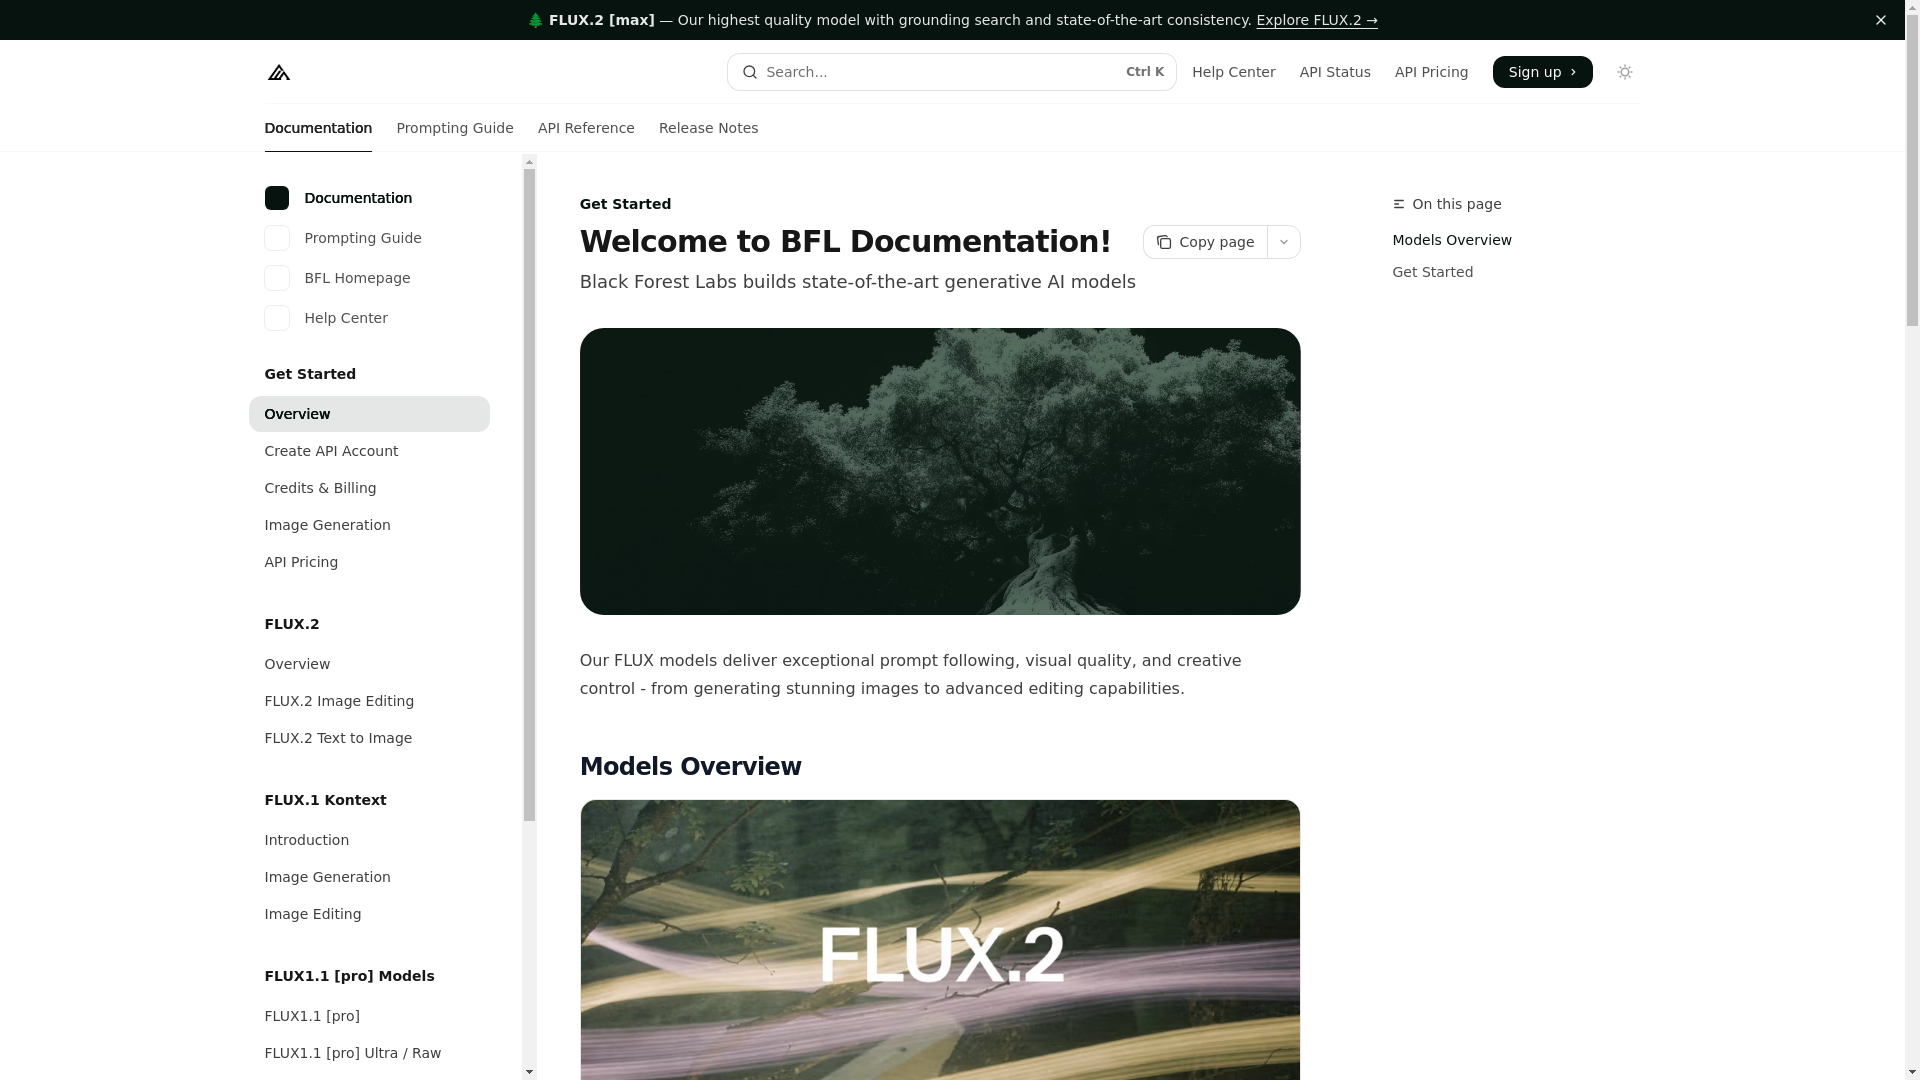Click the tree hero image

[x=940, y=471]
